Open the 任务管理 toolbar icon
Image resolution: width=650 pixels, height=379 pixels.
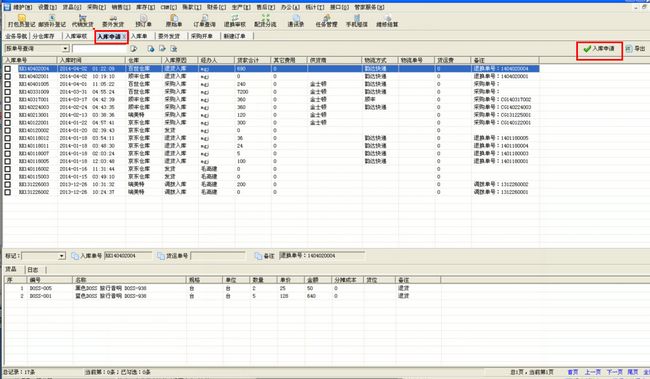(x=327, y=21)
